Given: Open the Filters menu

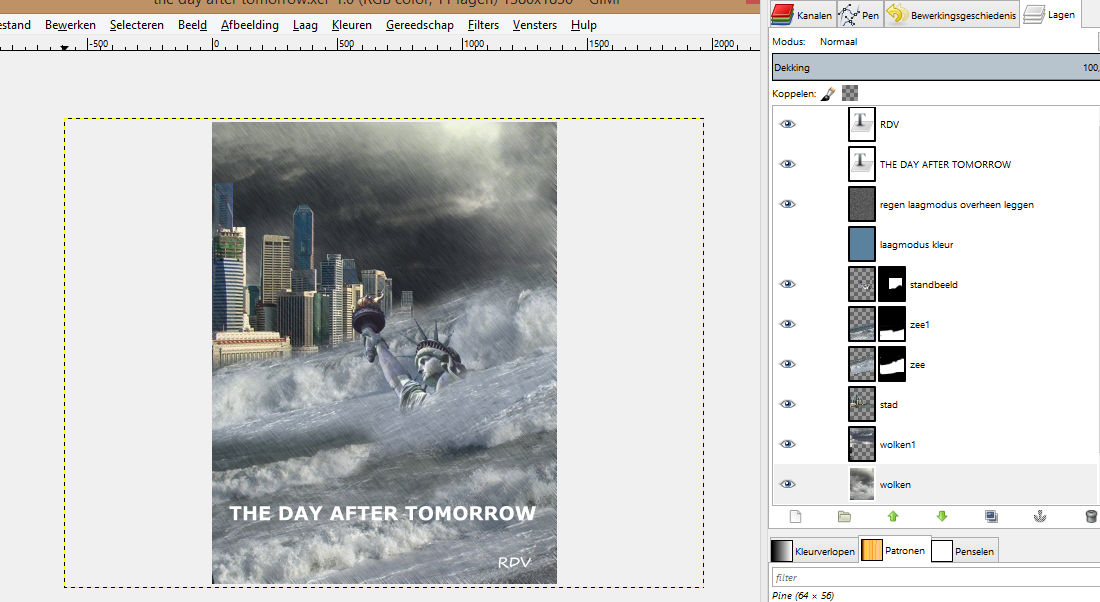Looking at the screenshot, I should 483,25.
